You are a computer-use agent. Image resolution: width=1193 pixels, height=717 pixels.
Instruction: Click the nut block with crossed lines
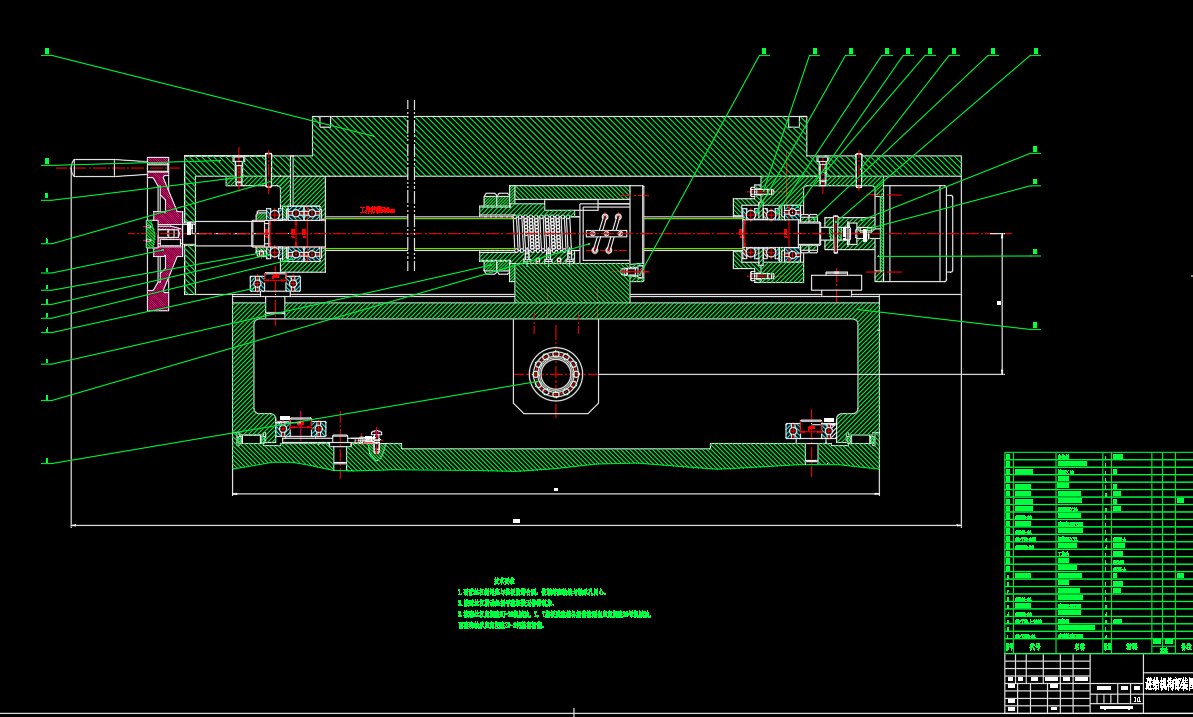604,235
